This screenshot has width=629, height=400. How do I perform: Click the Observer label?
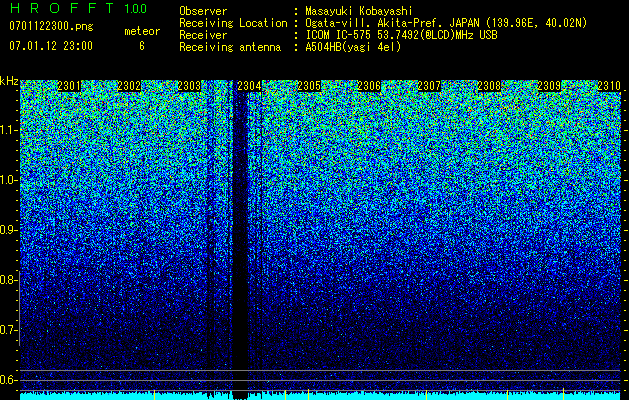pyautogui.click(x=203, y=11)
